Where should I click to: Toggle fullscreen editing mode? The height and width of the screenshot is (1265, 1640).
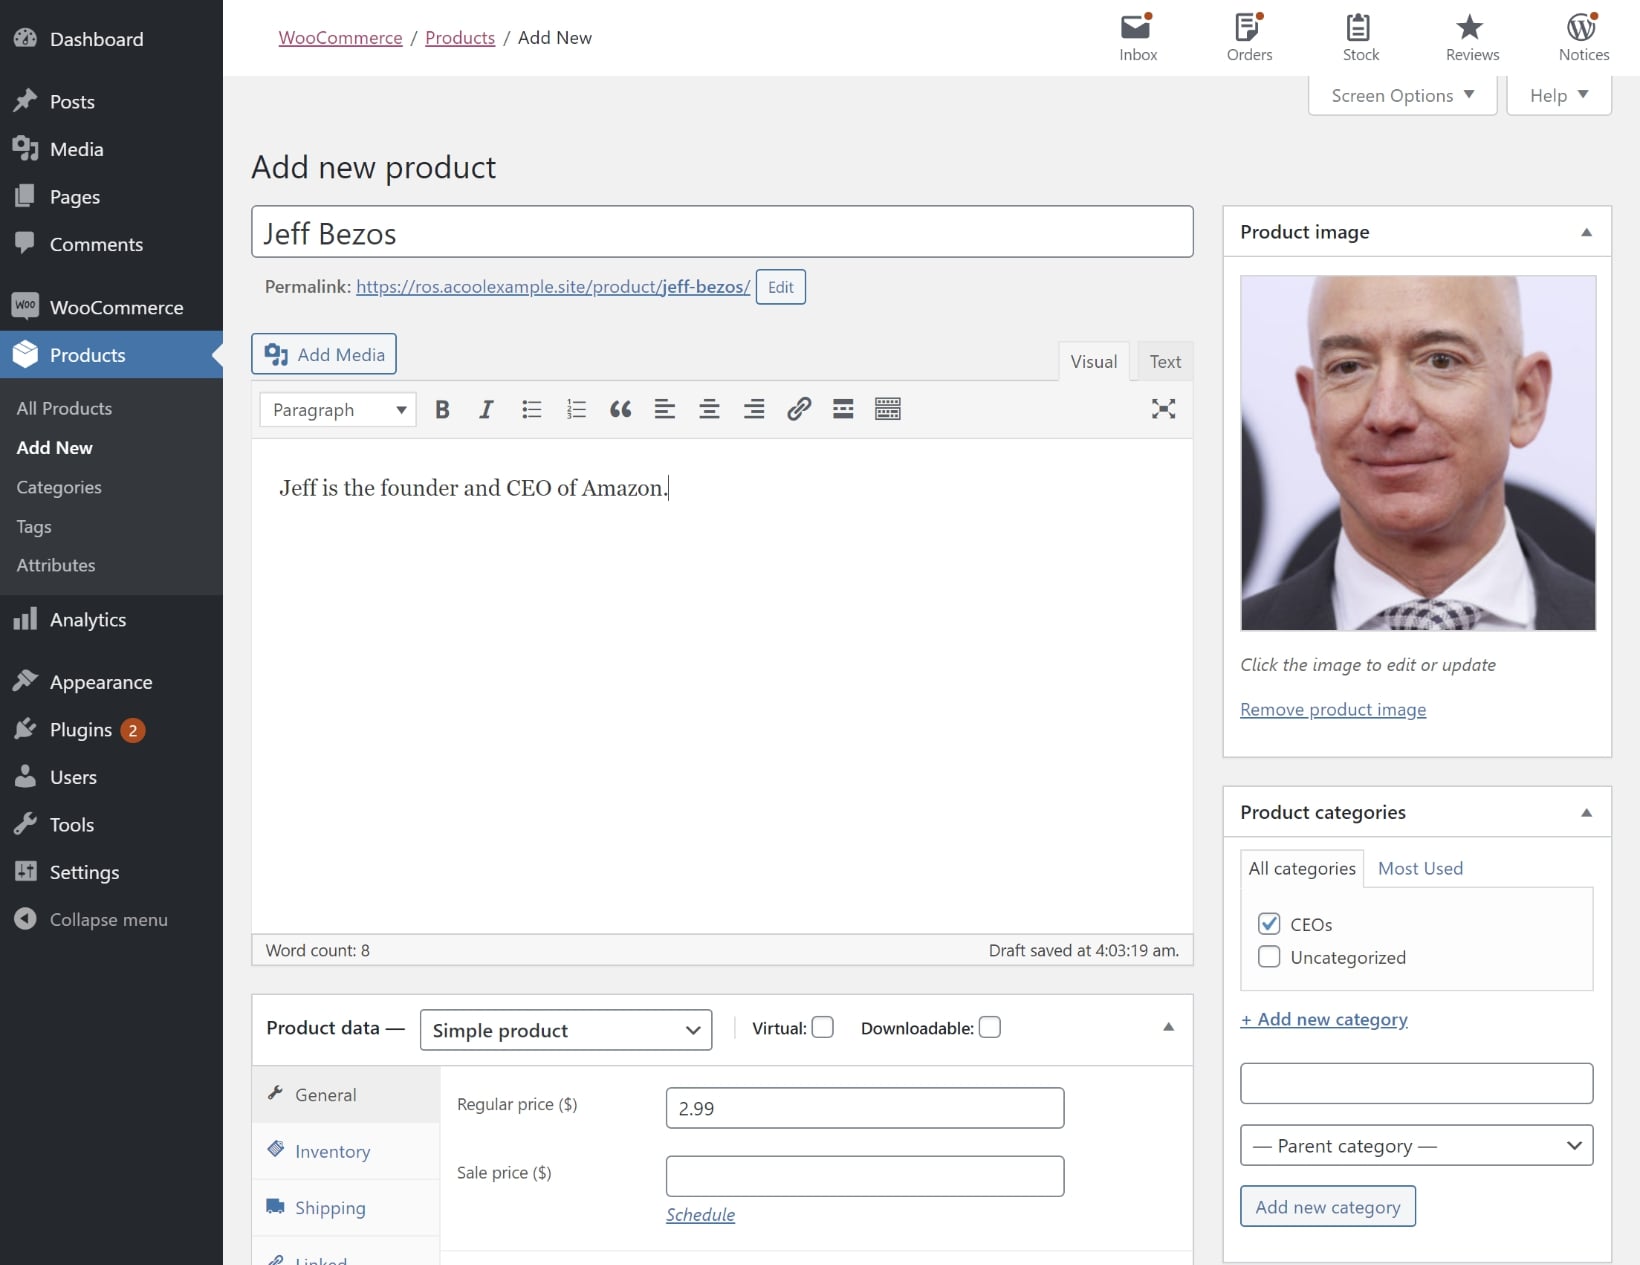tap(1163, 409)
